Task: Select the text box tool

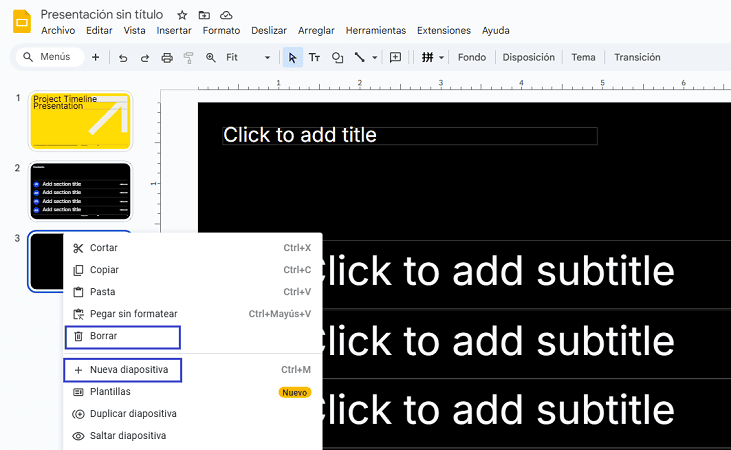Action: 314,57
